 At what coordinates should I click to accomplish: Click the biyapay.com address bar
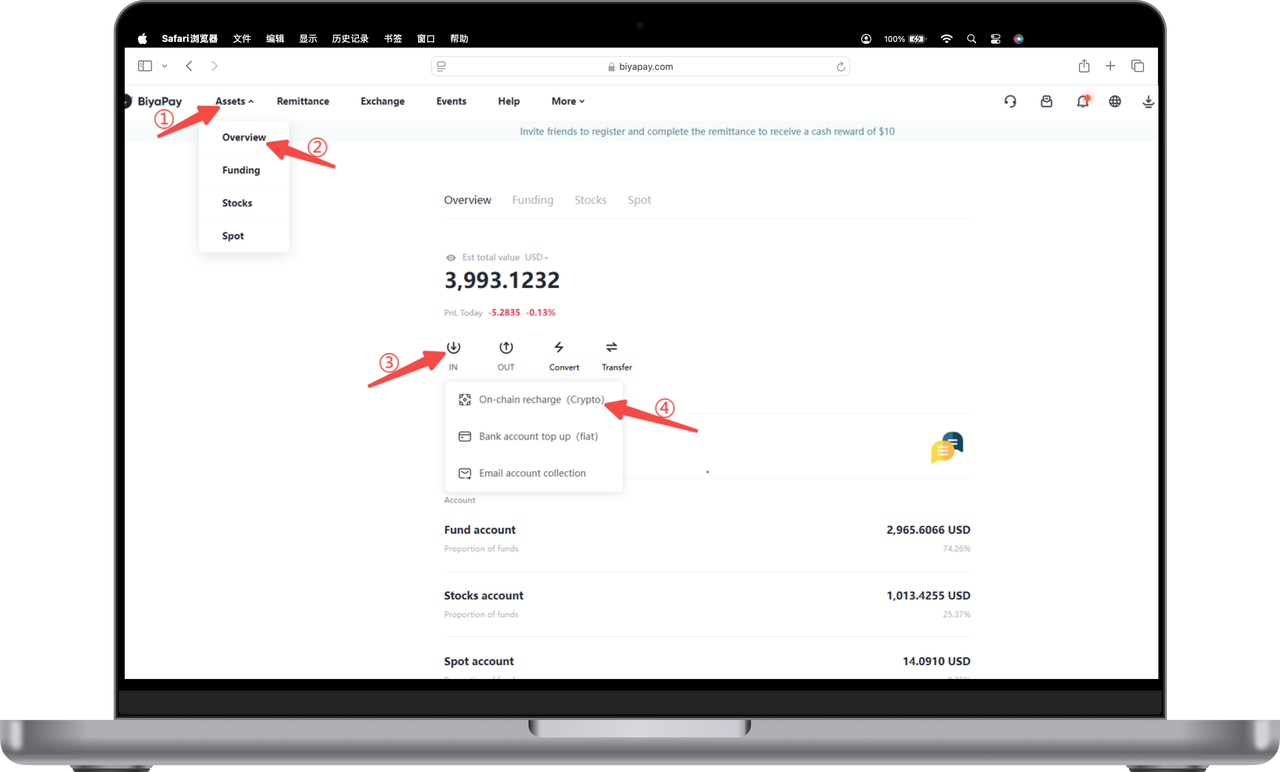tap(640, 67)
